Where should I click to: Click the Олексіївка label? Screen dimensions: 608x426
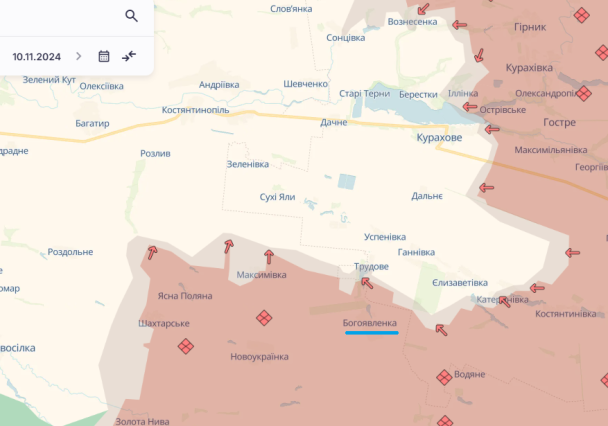tap(102, 86)
